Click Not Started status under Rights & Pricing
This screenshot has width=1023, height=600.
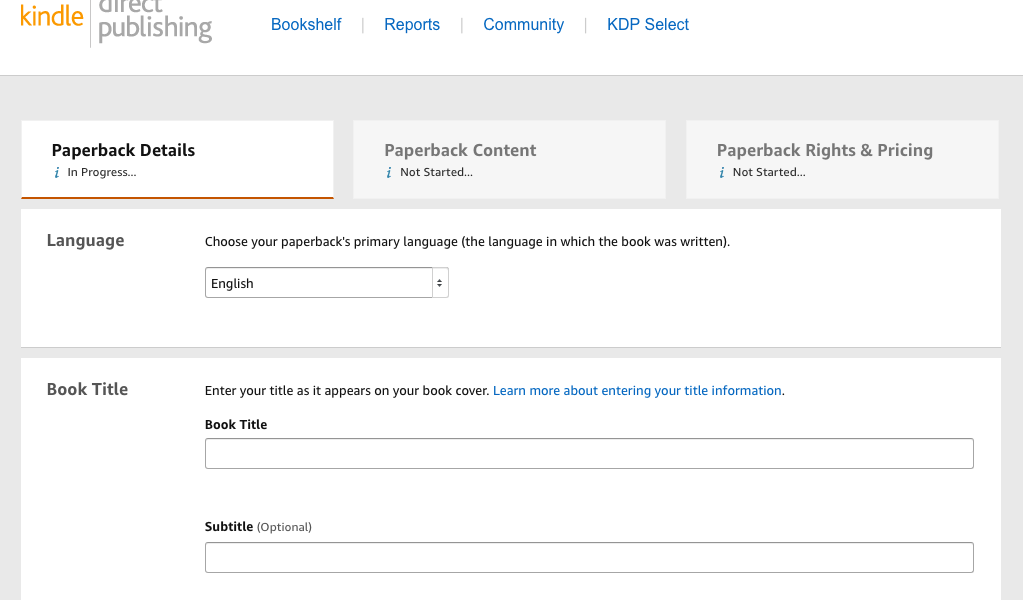click(769, 173)
